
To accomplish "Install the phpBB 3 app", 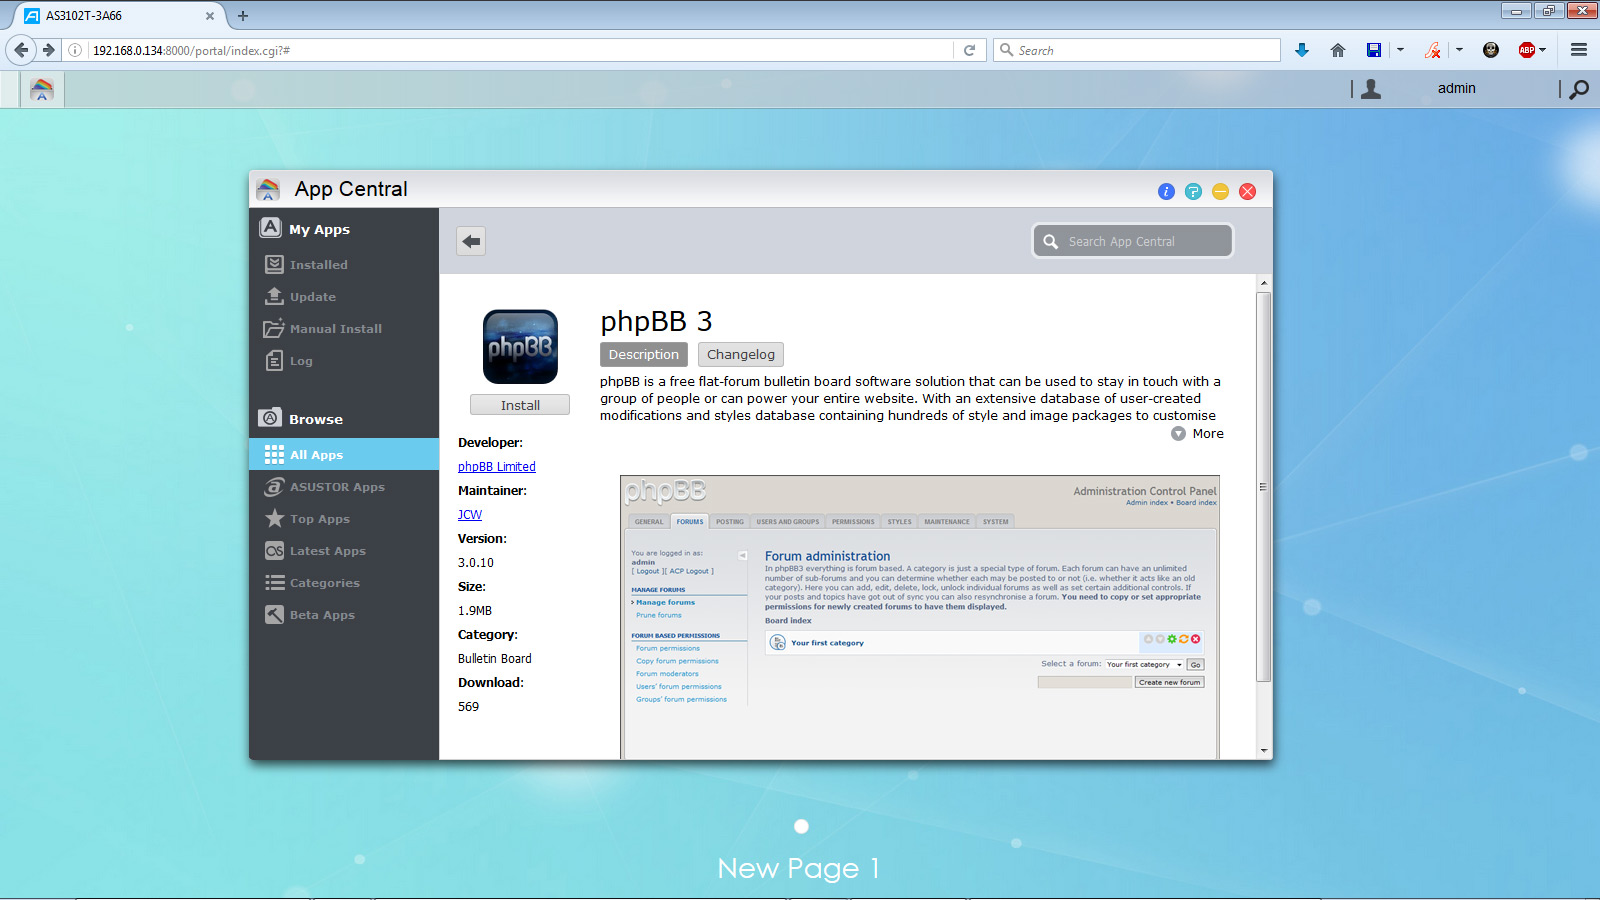I will [520, 405].
